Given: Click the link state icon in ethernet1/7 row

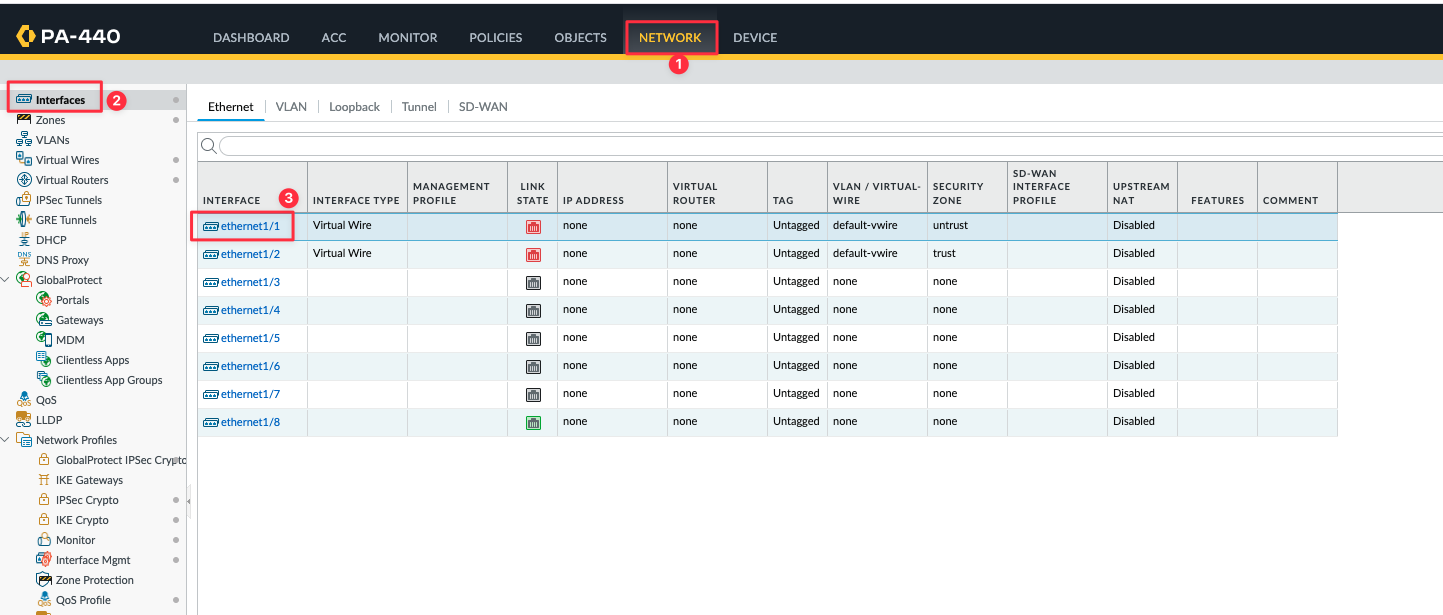Looking at the screenshot, I should 533,395.
